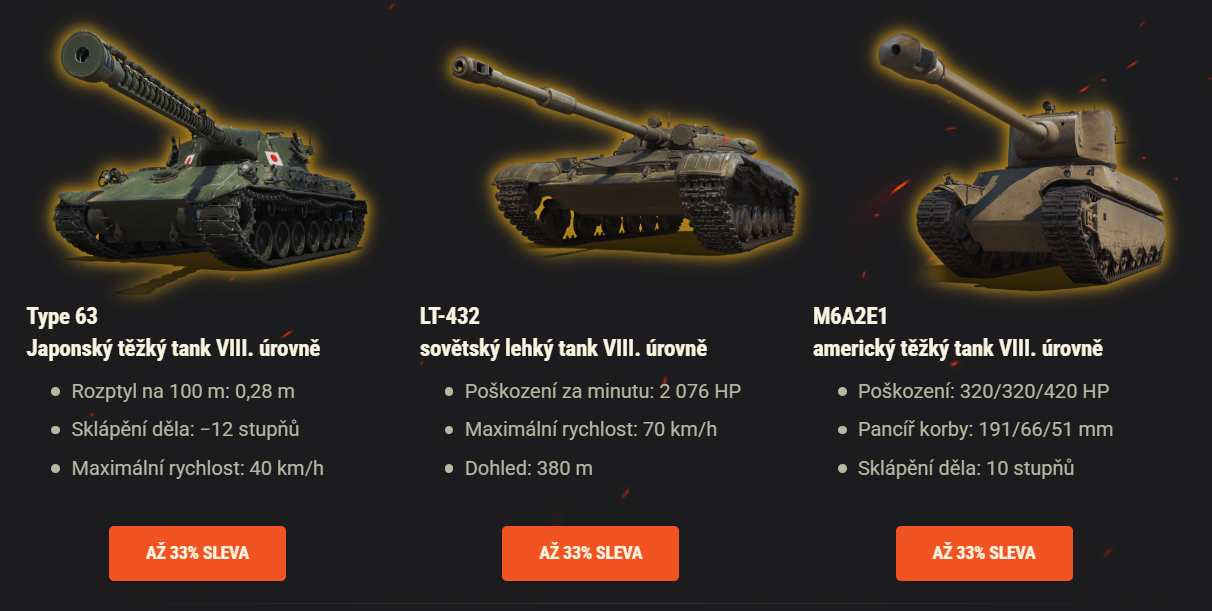The width and height of the screenshot is (1212, 611).
Task: Select the LT-432 heading
Action: tap(450, 316)
